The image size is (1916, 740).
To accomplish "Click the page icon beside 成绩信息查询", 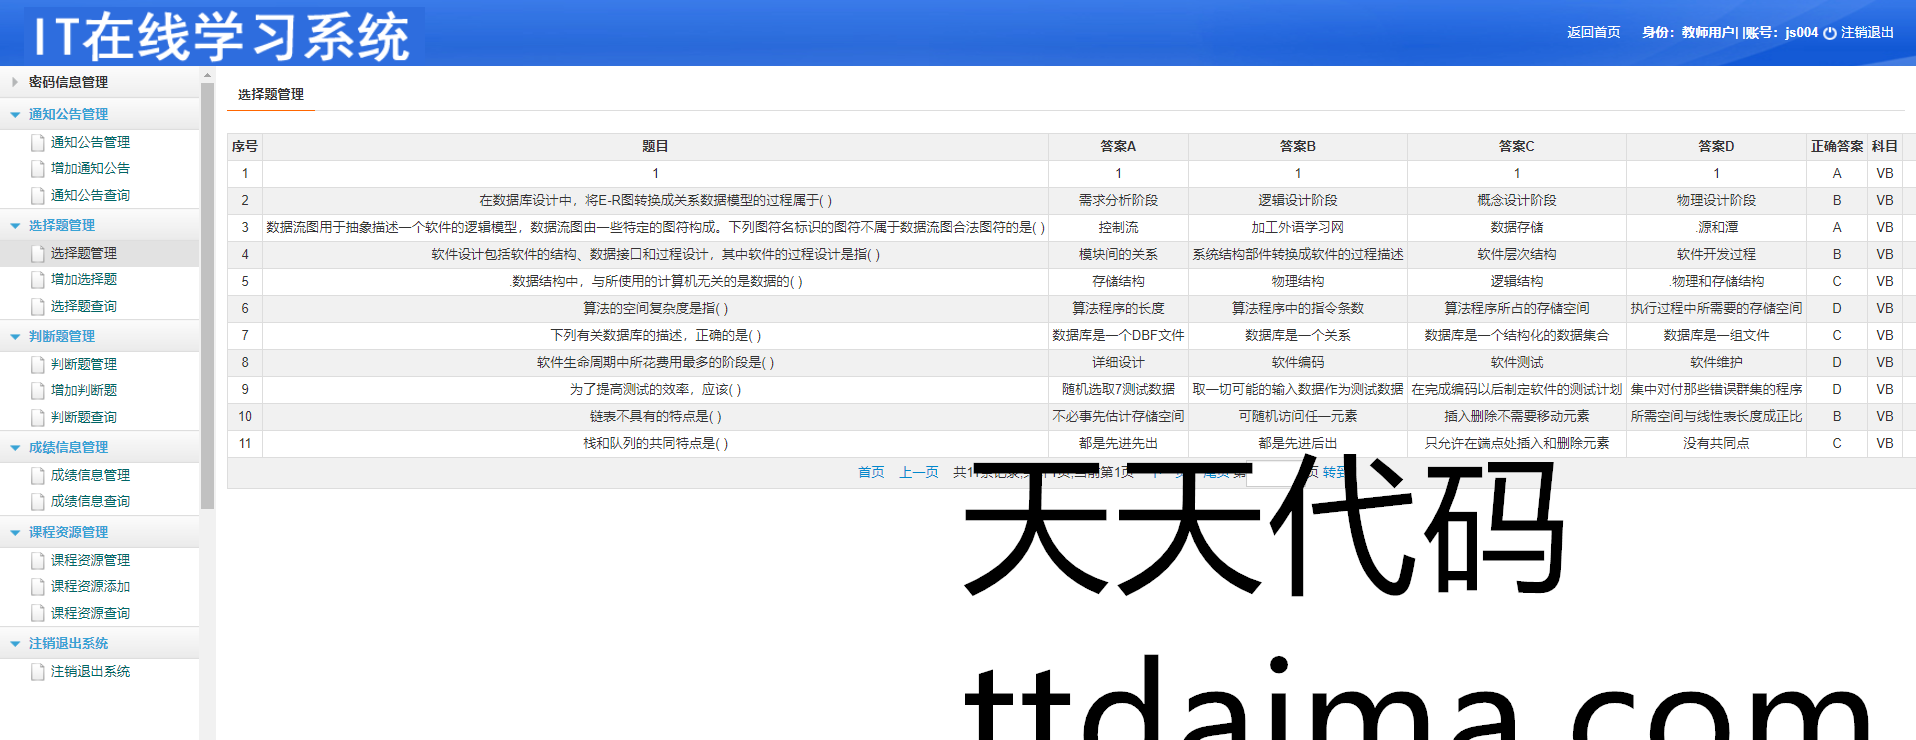I will point(38,502).
